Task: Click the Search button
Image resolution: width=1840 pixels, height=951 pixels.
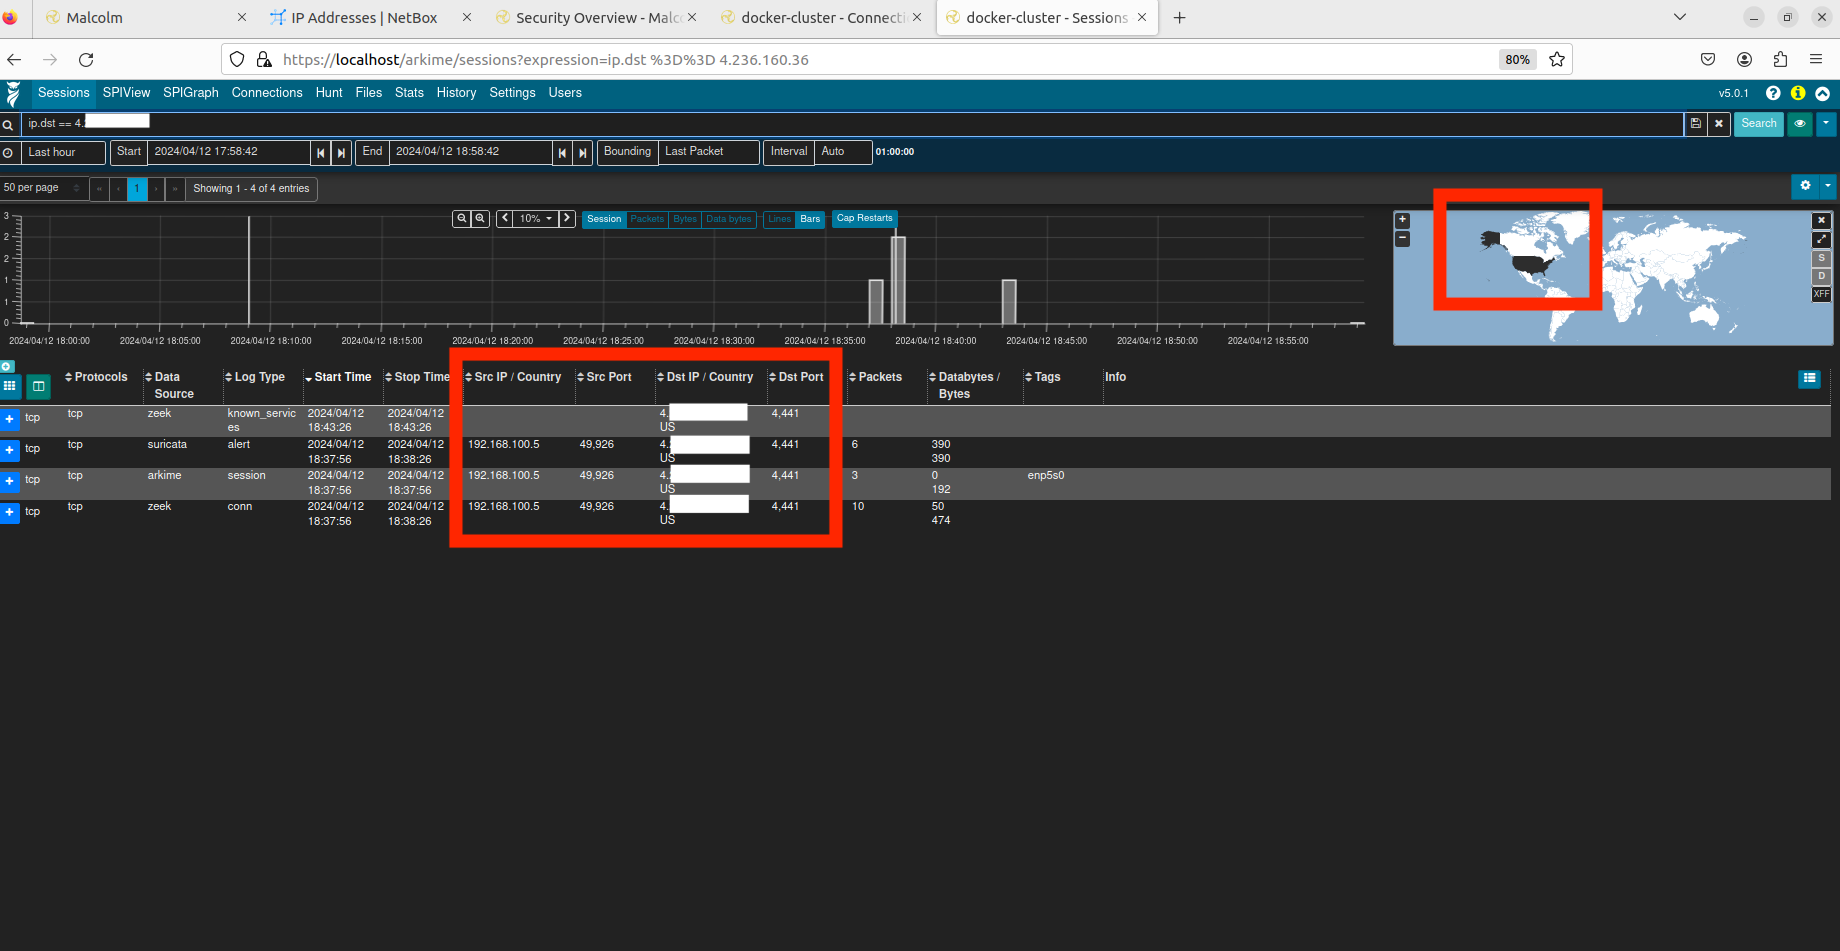Action: (1758, 124)
